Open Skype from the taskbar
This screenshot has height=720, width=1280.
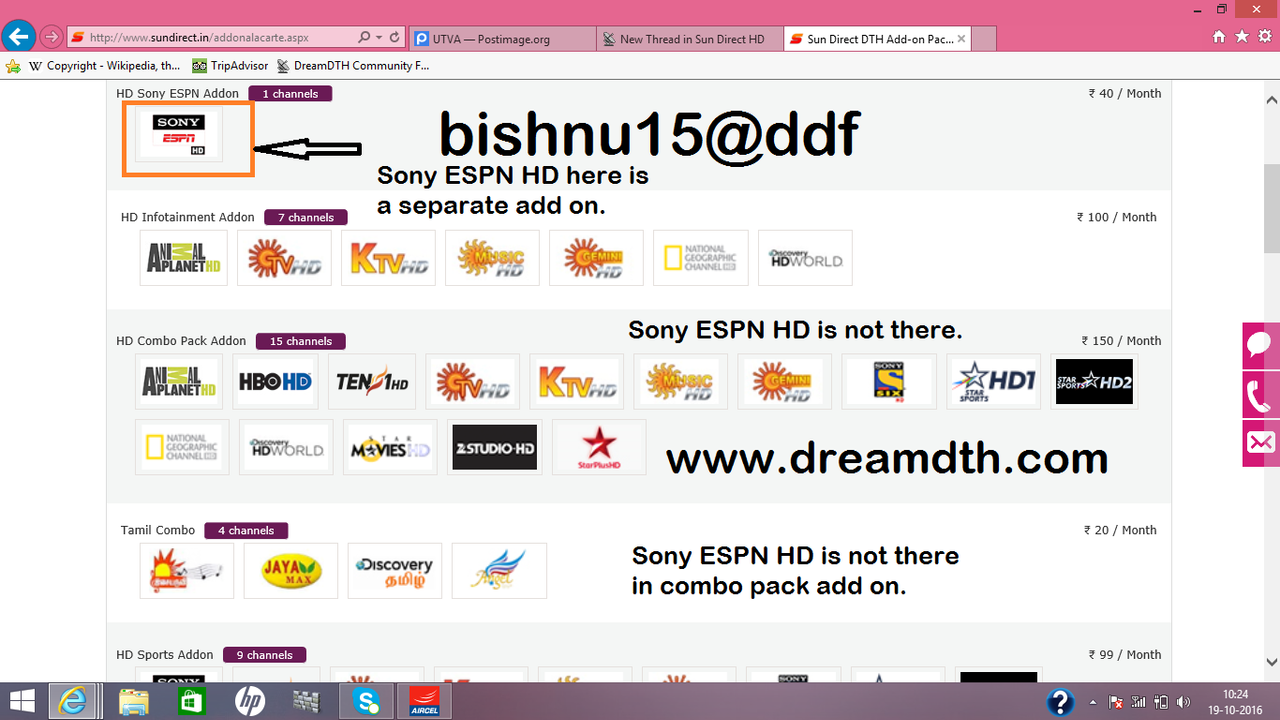[x=365, y=700]
